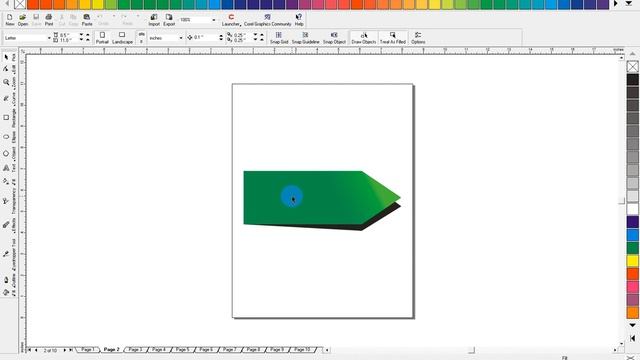Switch to Page 5 tab

click(x=182, y=350)
